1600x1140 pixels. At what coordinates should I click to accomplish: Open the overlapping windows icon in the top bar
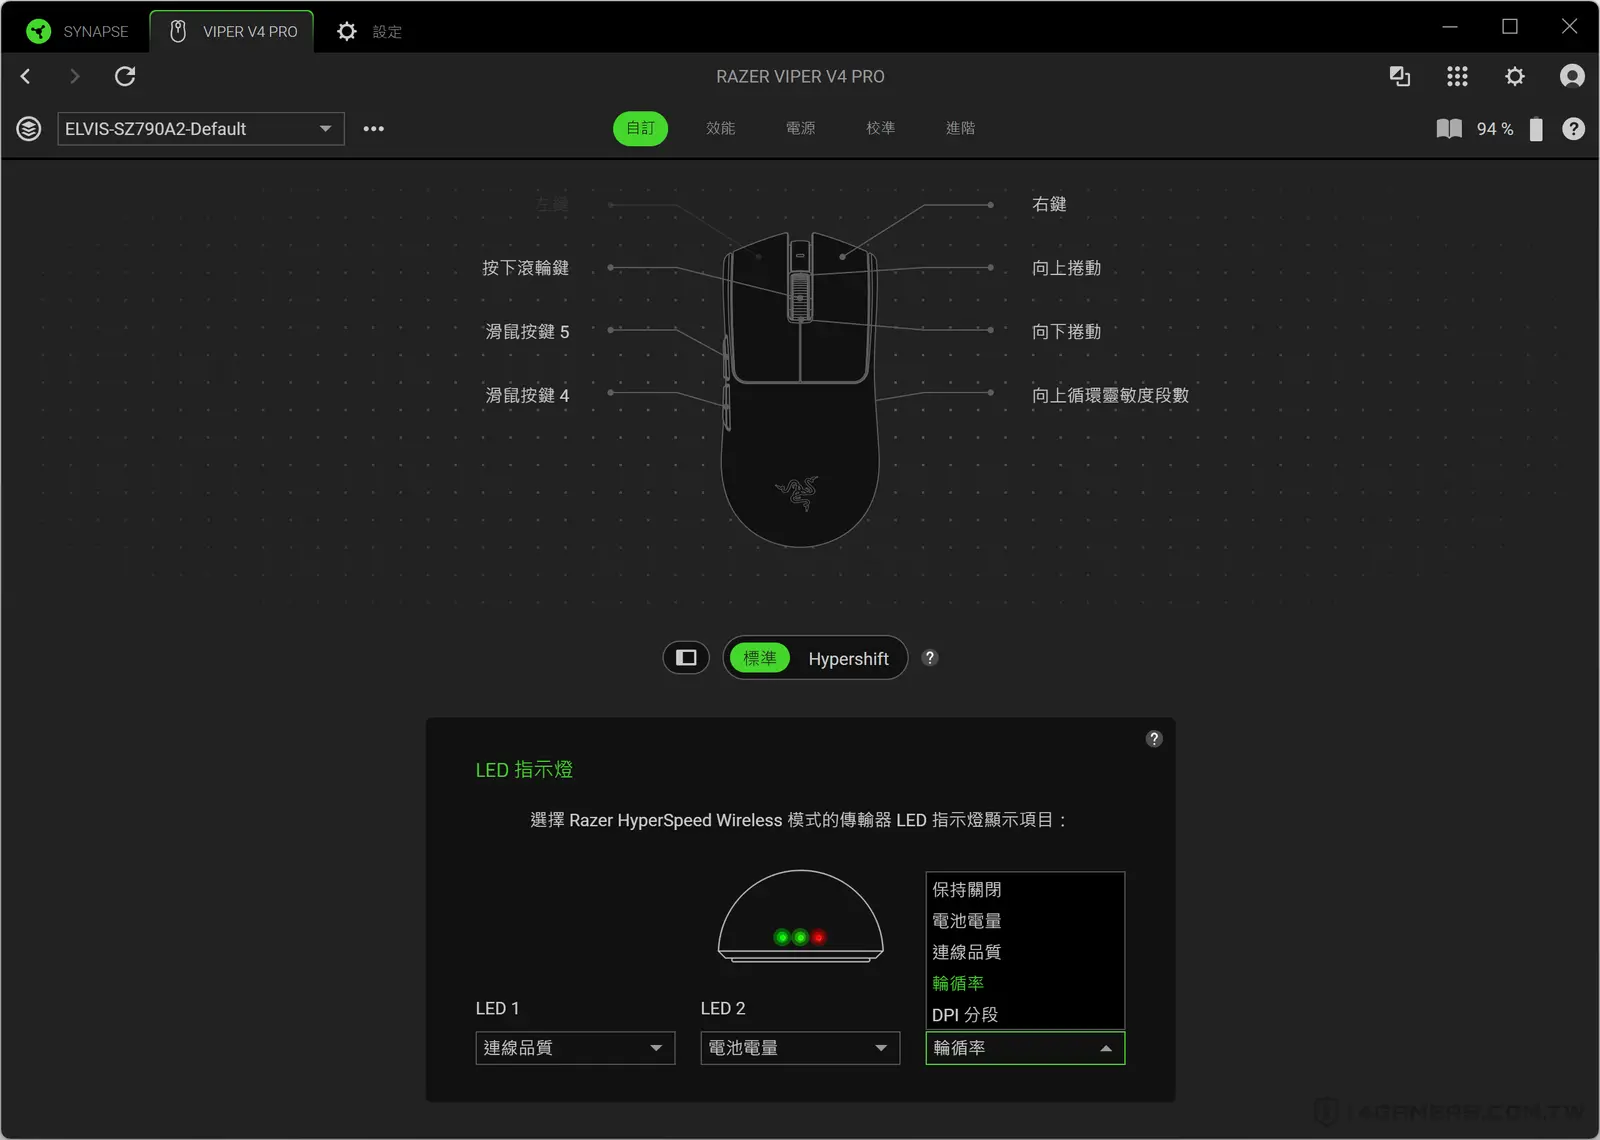pos(1400,76)
